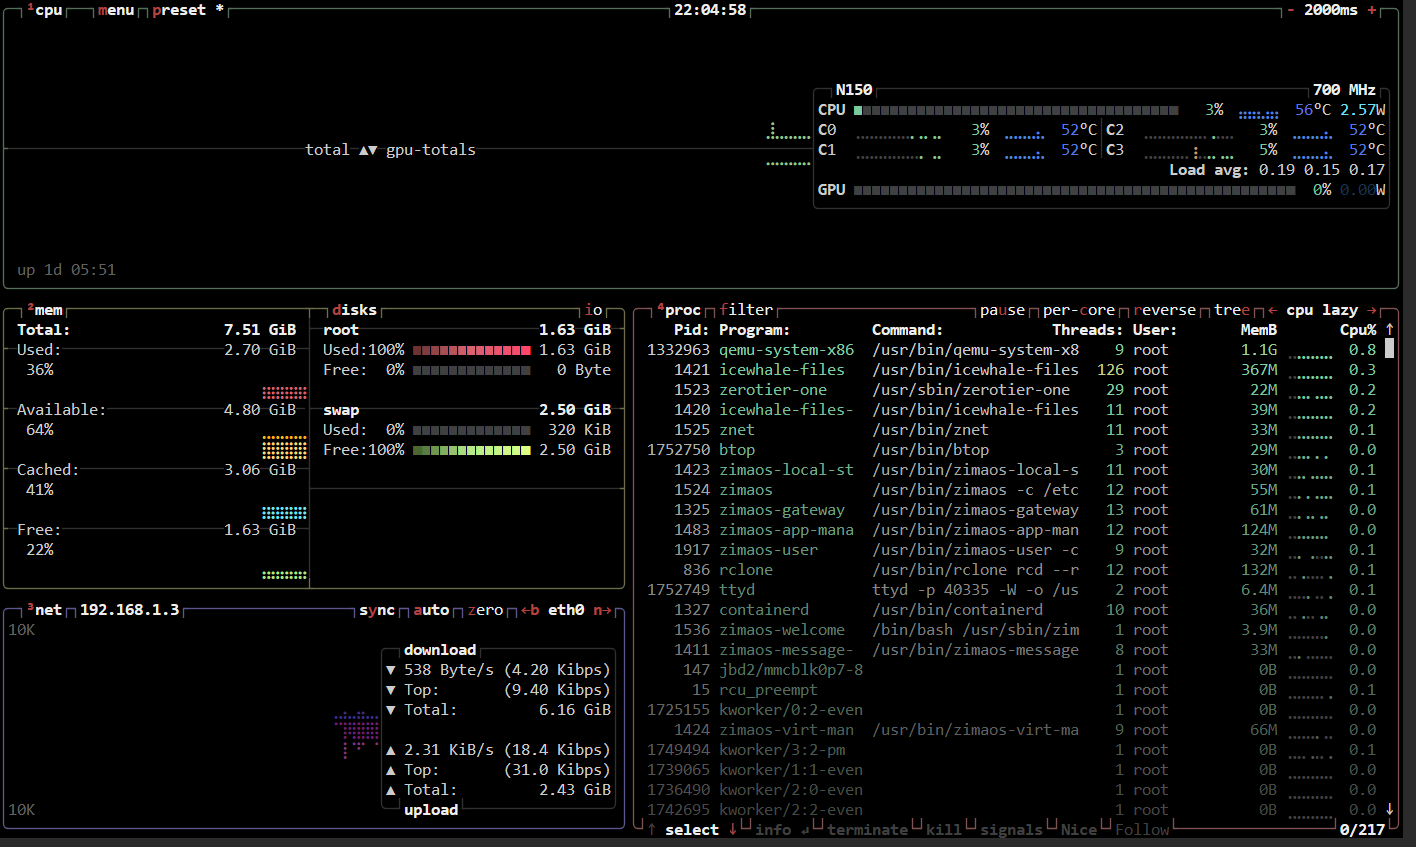The width and height of the screenshot is (1416, 847).
Task: Click the 192.168.1.3 address in net box
Action: pyautogui.click(x=130, y=610)
